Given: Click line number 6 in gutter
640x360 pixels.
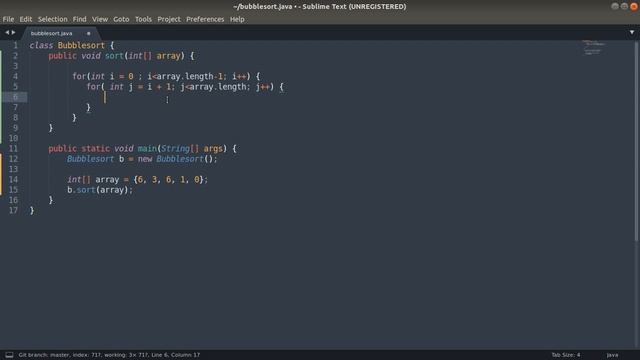Looking at the screenshot, I should (x=16, y=97).
